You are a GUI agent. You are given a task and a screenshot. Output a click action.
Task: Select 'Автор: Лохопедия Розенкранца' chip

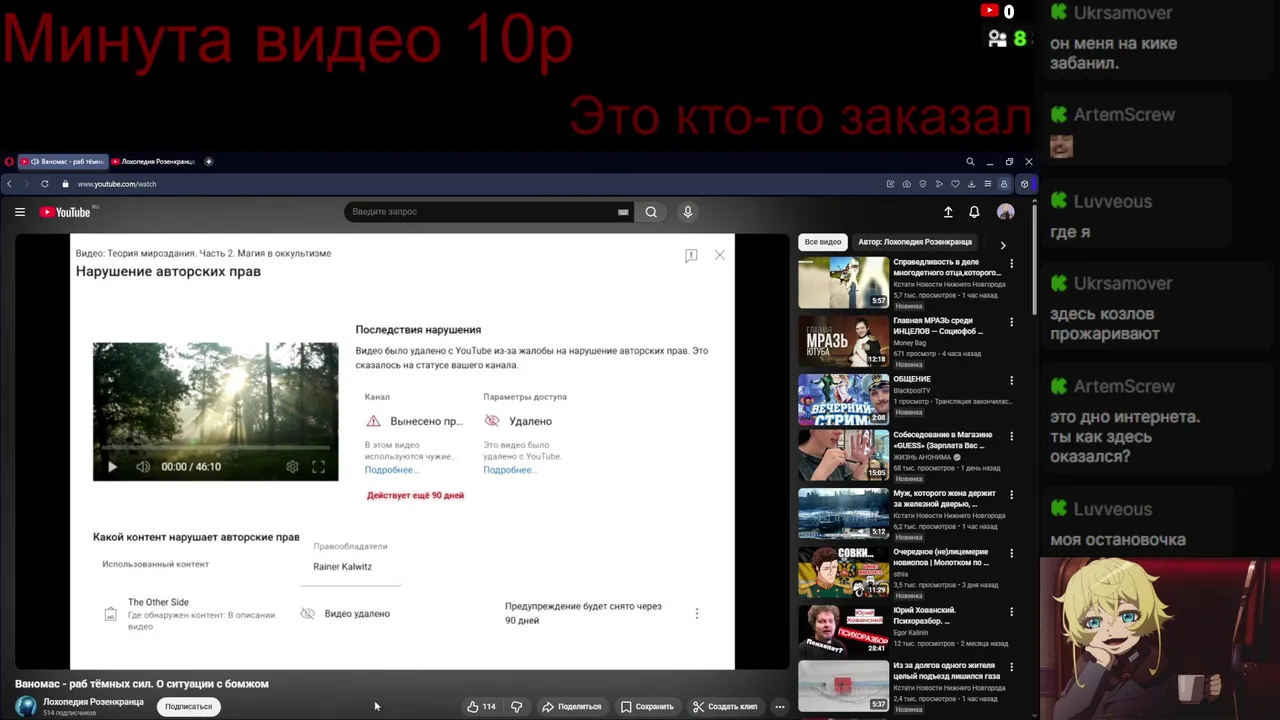click(x=915, y=242)
